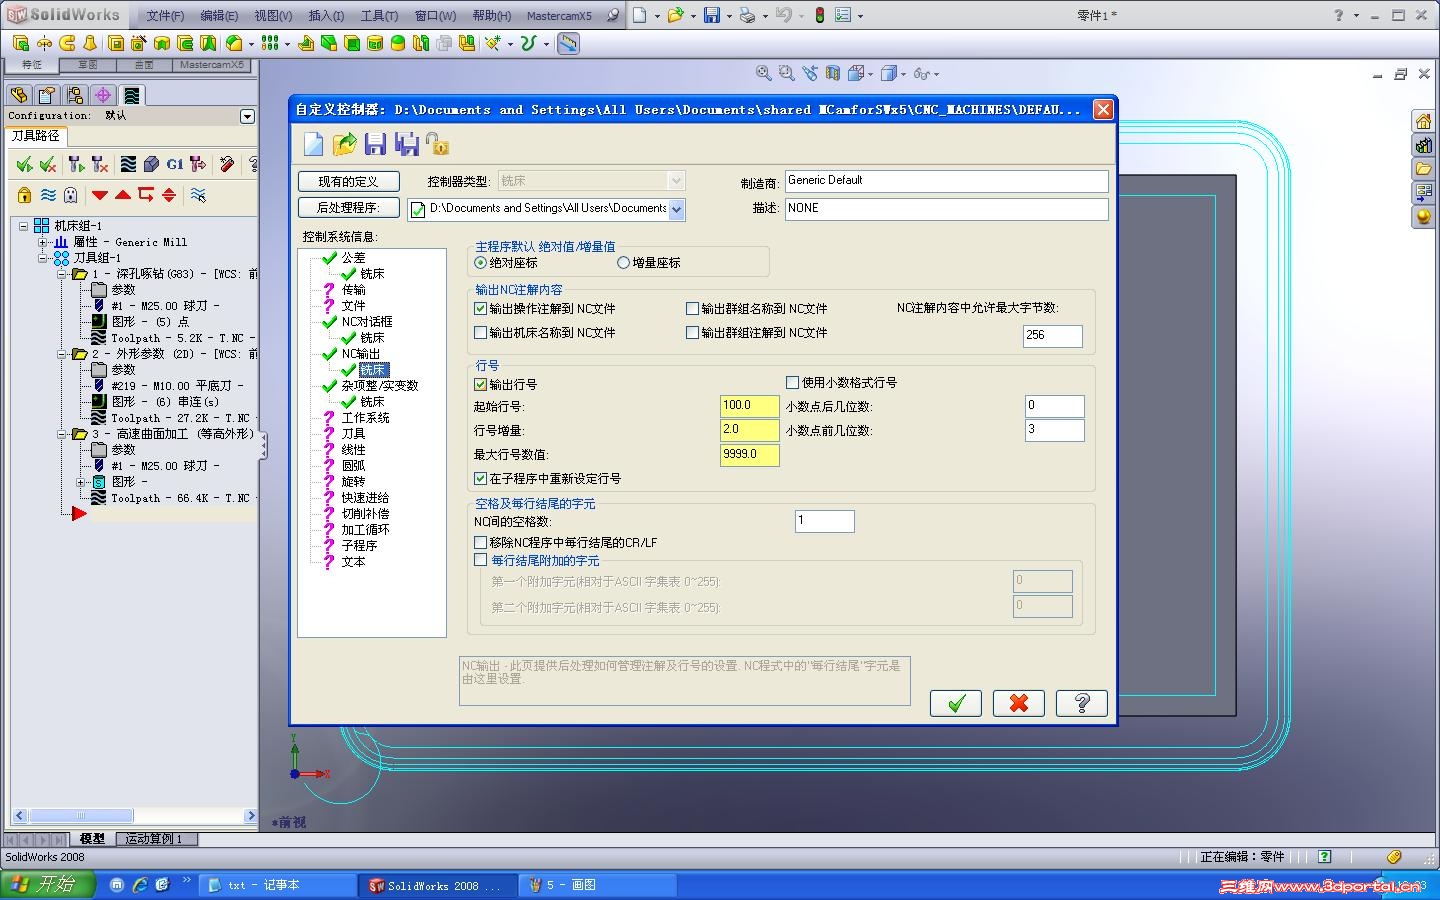The height and width of the screenshot is (900, 1440).
Task: Enable decimal format line numbers checkbox
Action: click(793, 382)
